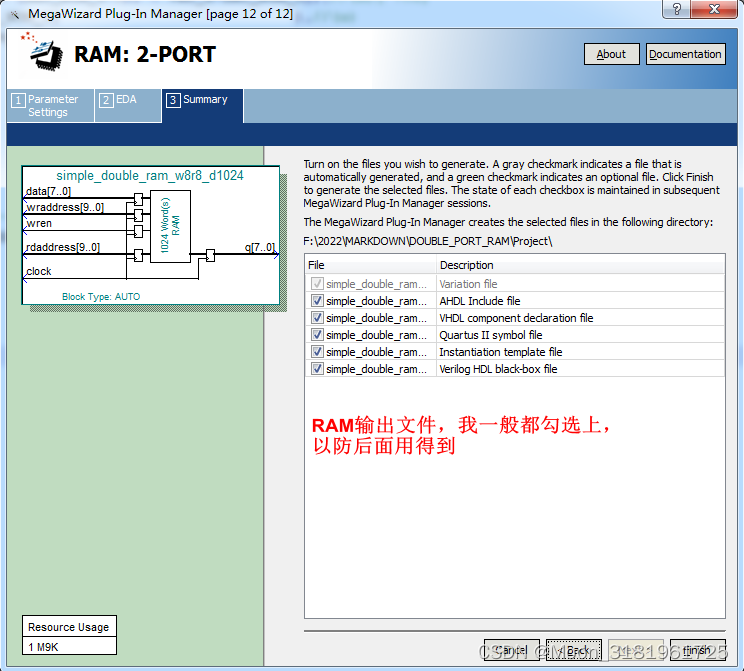Select the 'Variation file' description text

(468, 284)
